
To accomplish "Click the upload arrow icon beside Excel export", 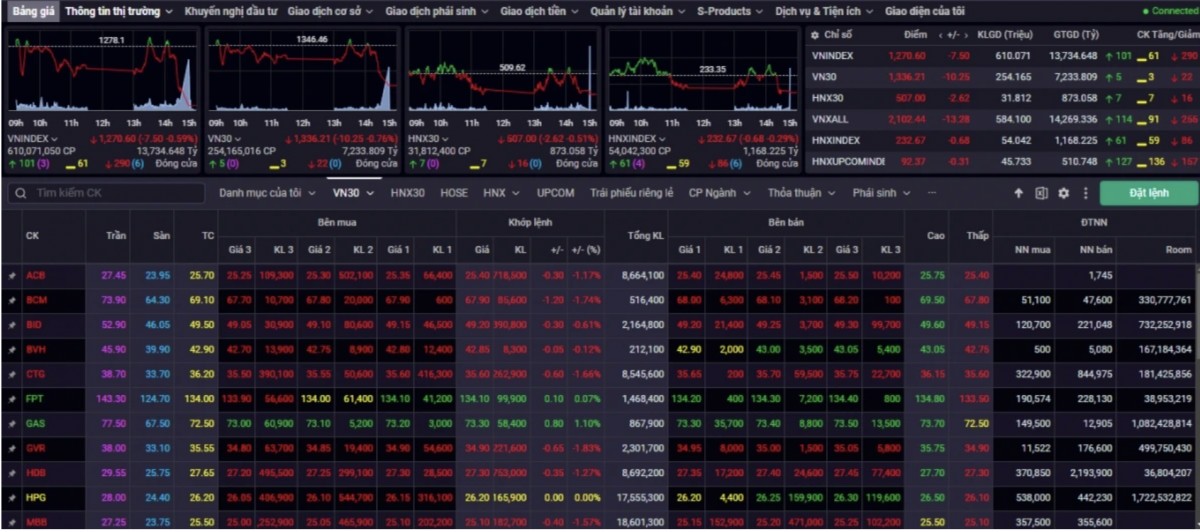I will point(1019,193).
